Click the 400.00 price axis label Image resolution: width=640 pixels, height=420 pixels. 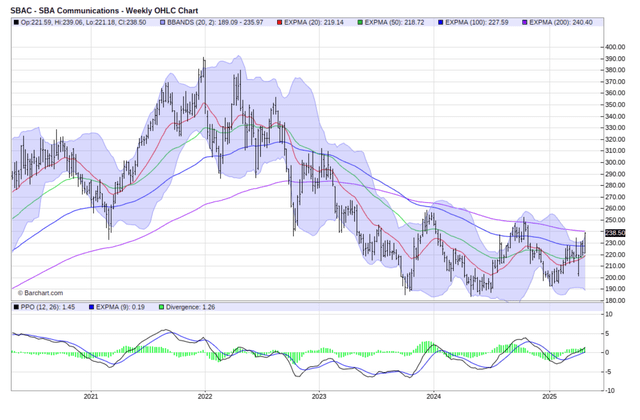pyautogui.click(x=615, y=47)
